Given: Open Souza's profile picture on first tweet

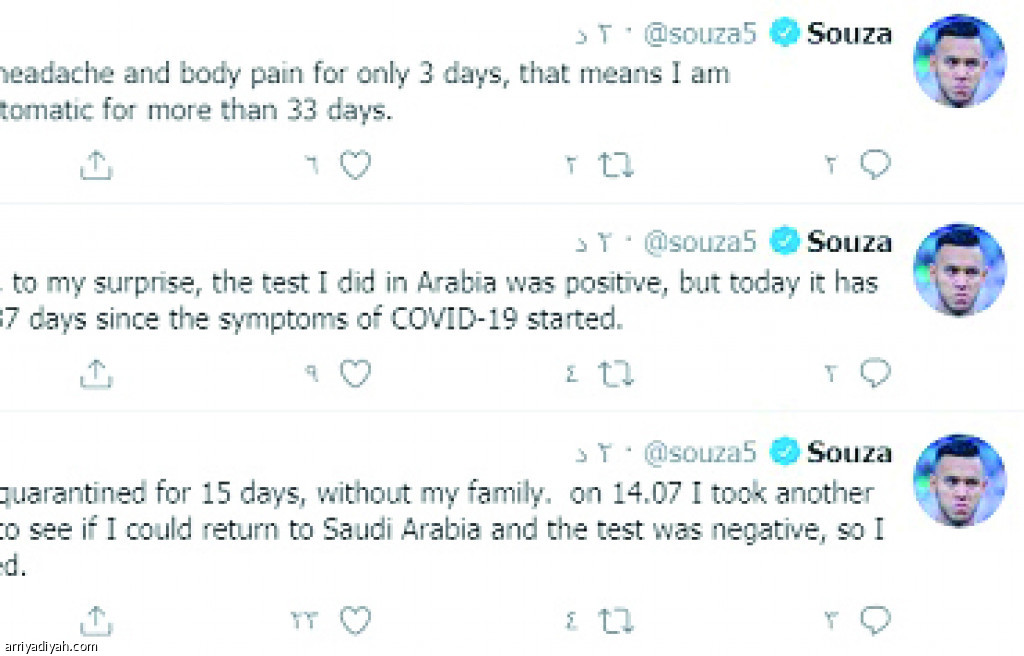Looking at the screenshot, I should click(959, 61).
